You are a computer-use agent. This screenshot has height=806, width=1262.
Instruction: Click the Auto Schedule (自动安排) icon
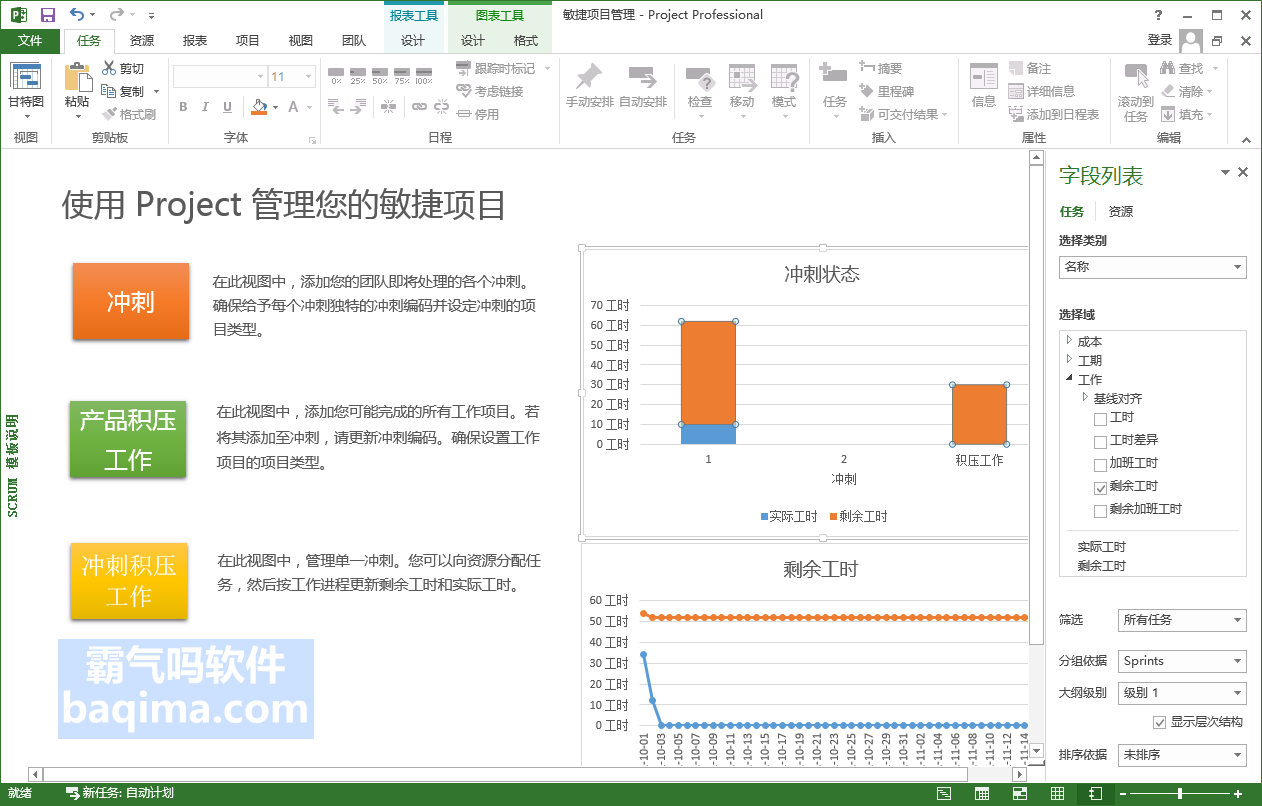pos(642,77)
